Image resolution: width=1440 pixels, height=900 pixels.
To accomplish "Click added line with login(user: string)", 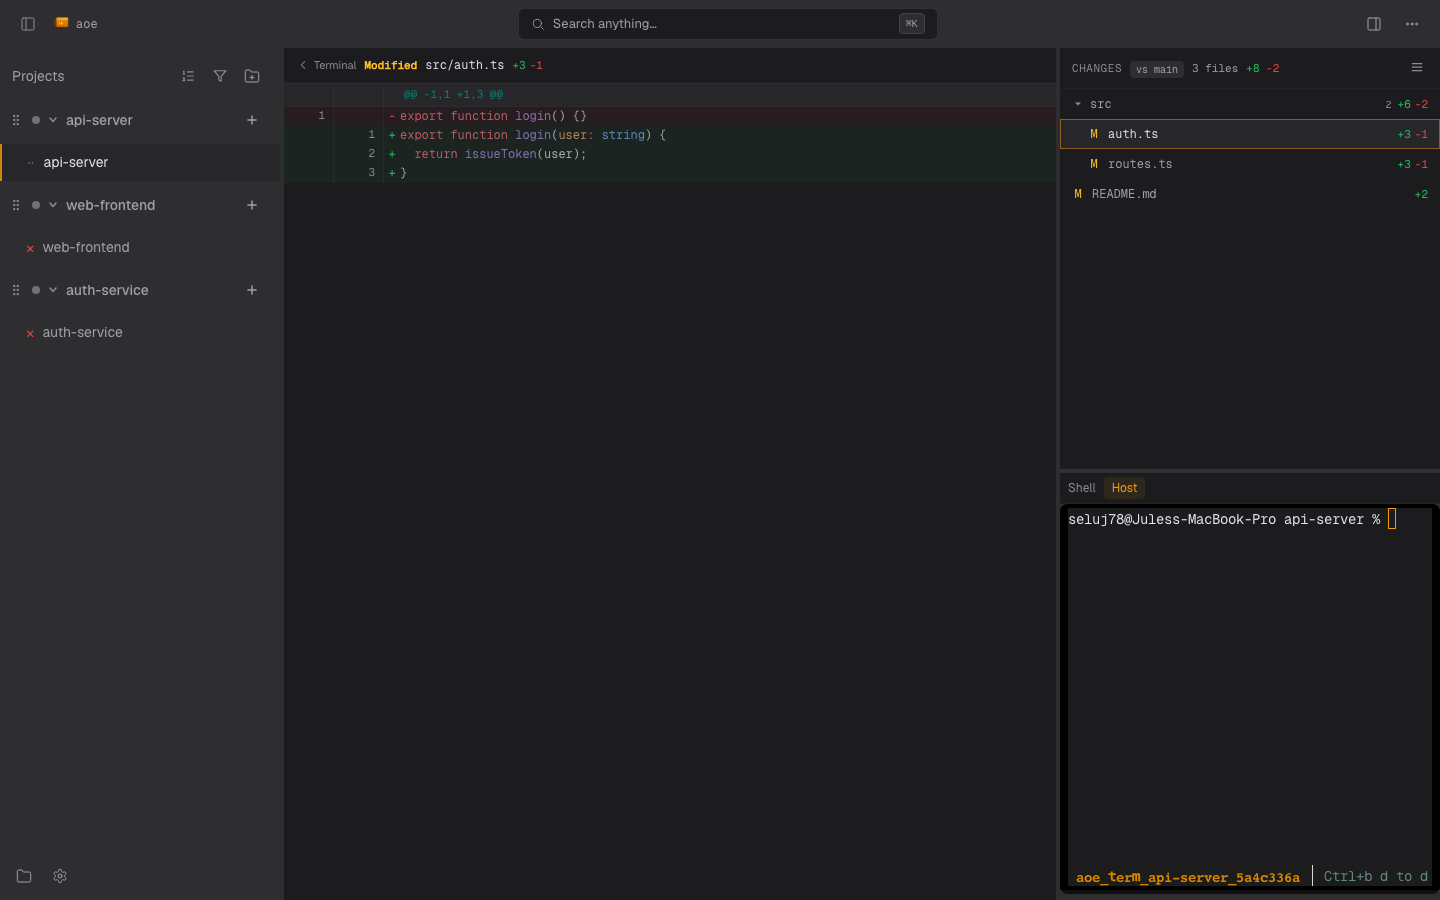I will 670,135.
